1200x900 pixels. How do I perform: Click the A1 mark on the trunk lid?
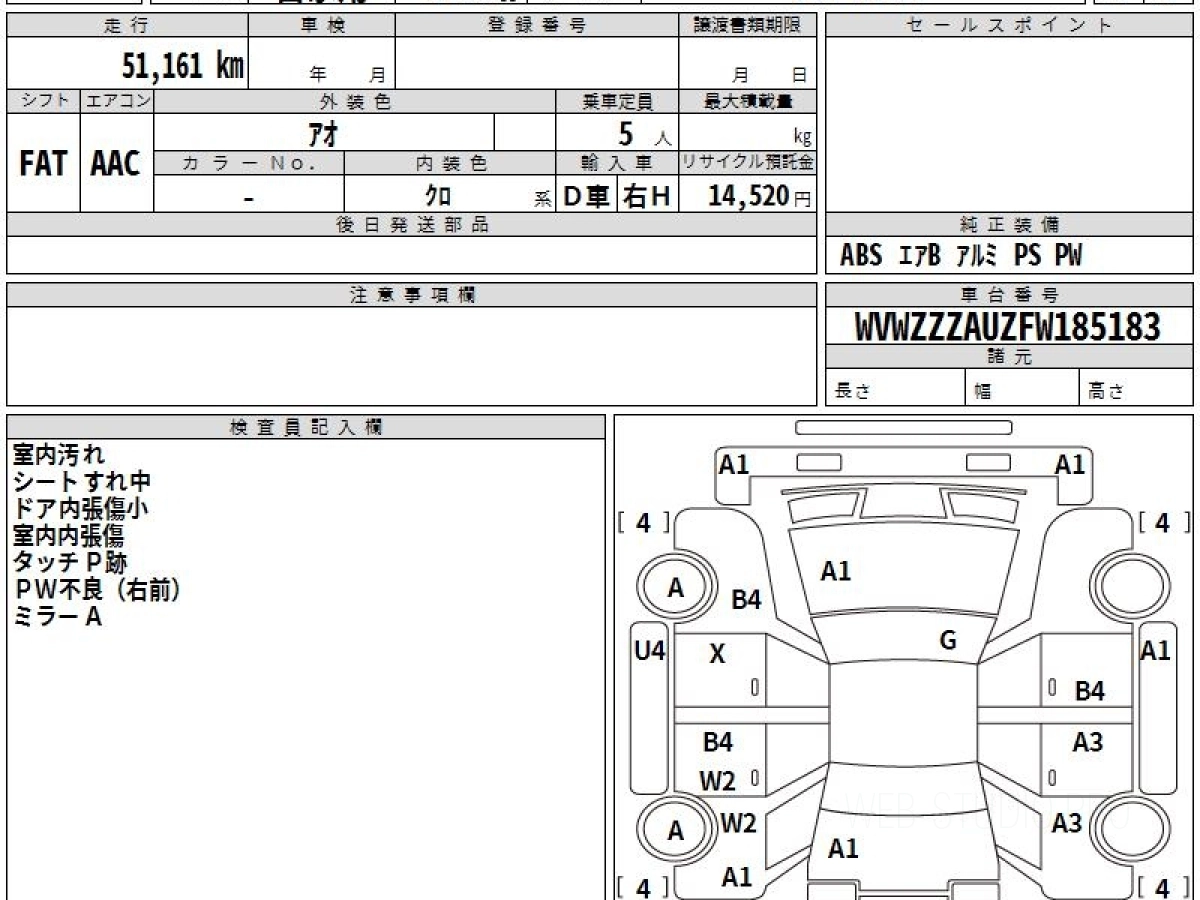coord(843,849)
